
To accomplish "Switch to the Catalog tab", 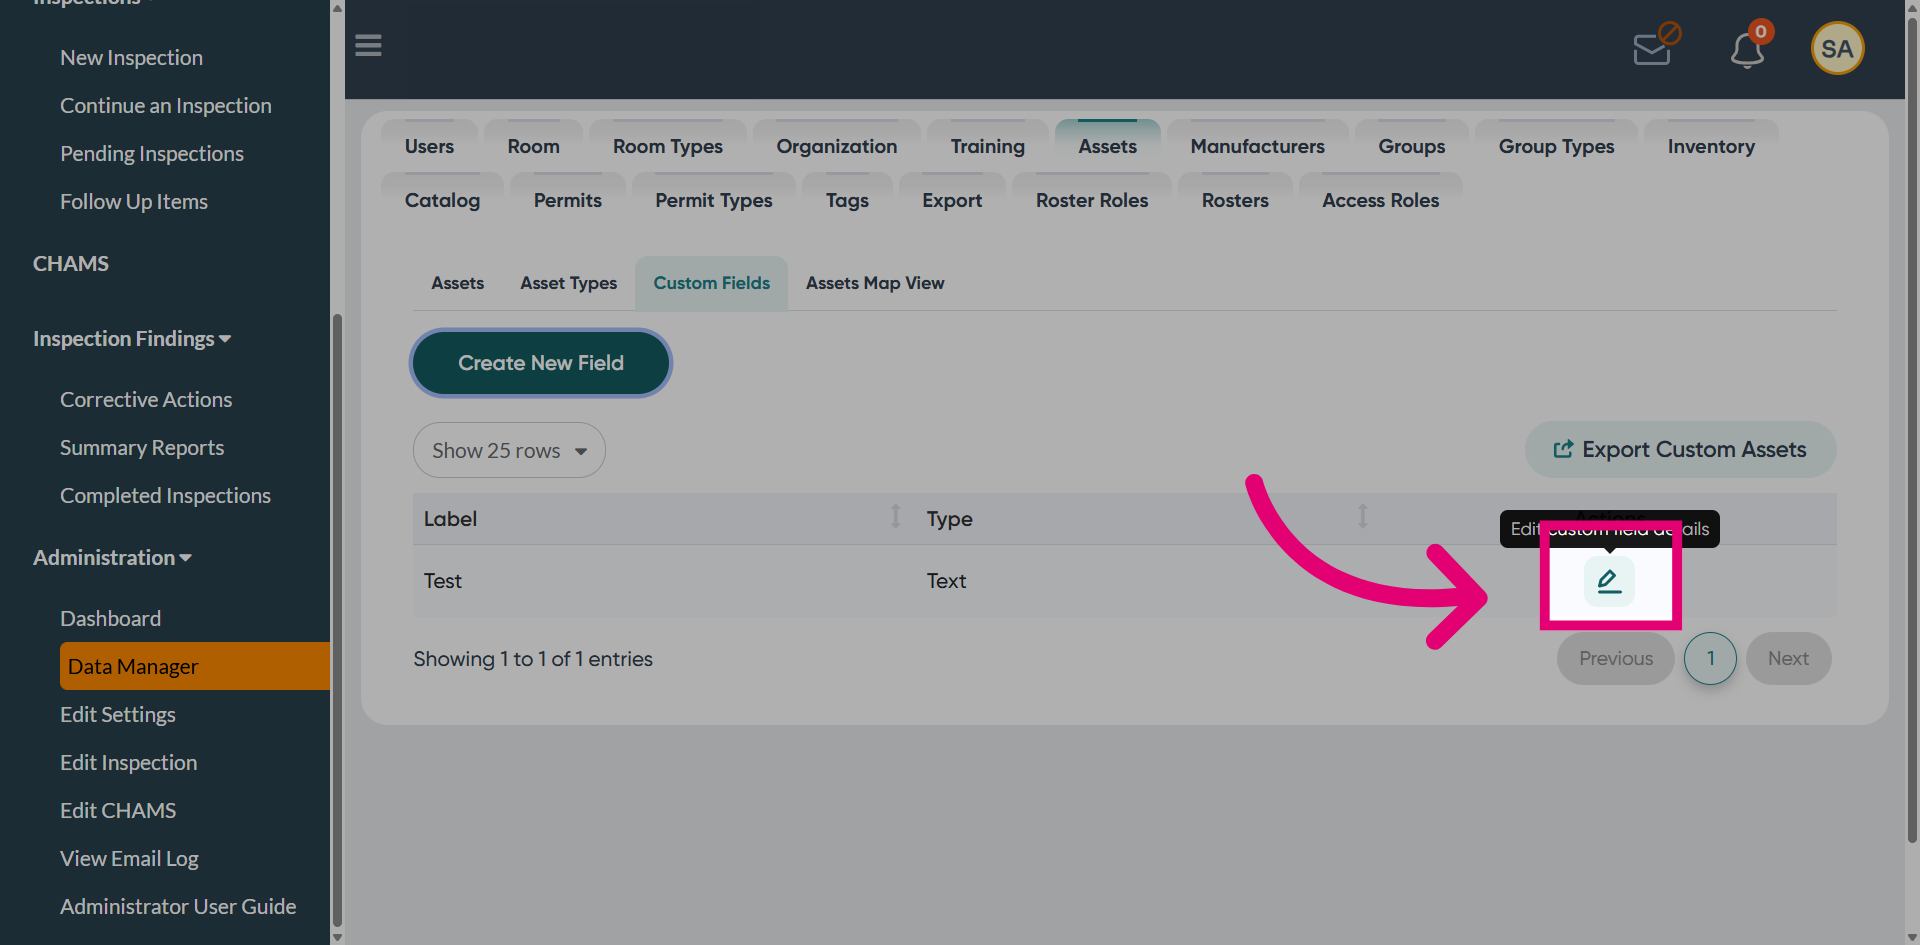I will coord(442,200).
